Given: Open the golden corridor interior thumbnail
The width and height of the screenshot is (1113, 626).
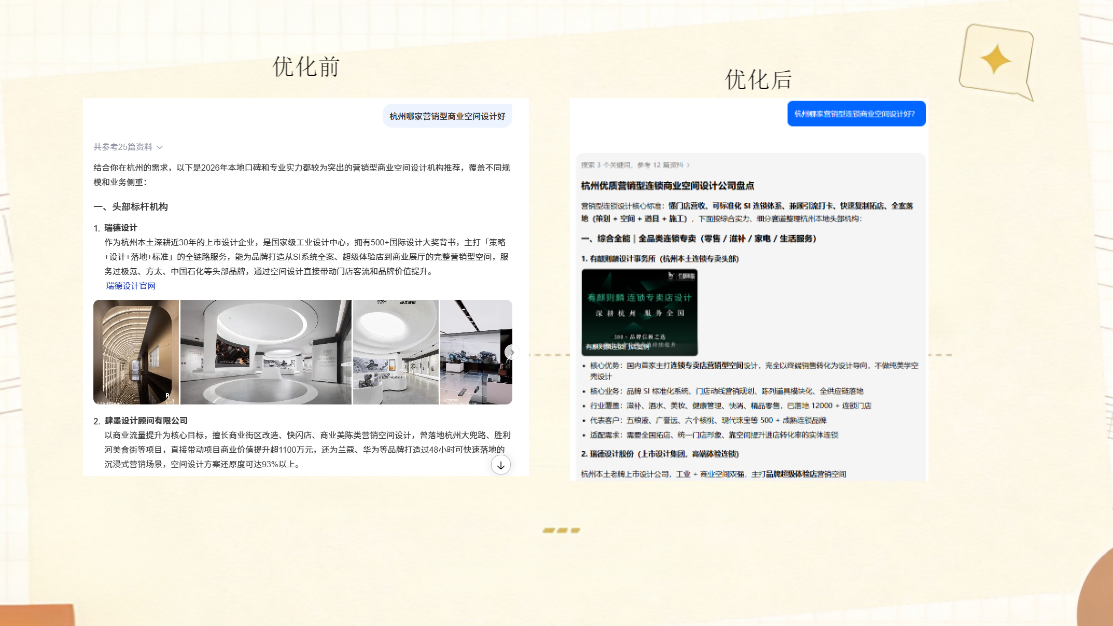Looking at the screenshot, I should (x=136, y=352).
